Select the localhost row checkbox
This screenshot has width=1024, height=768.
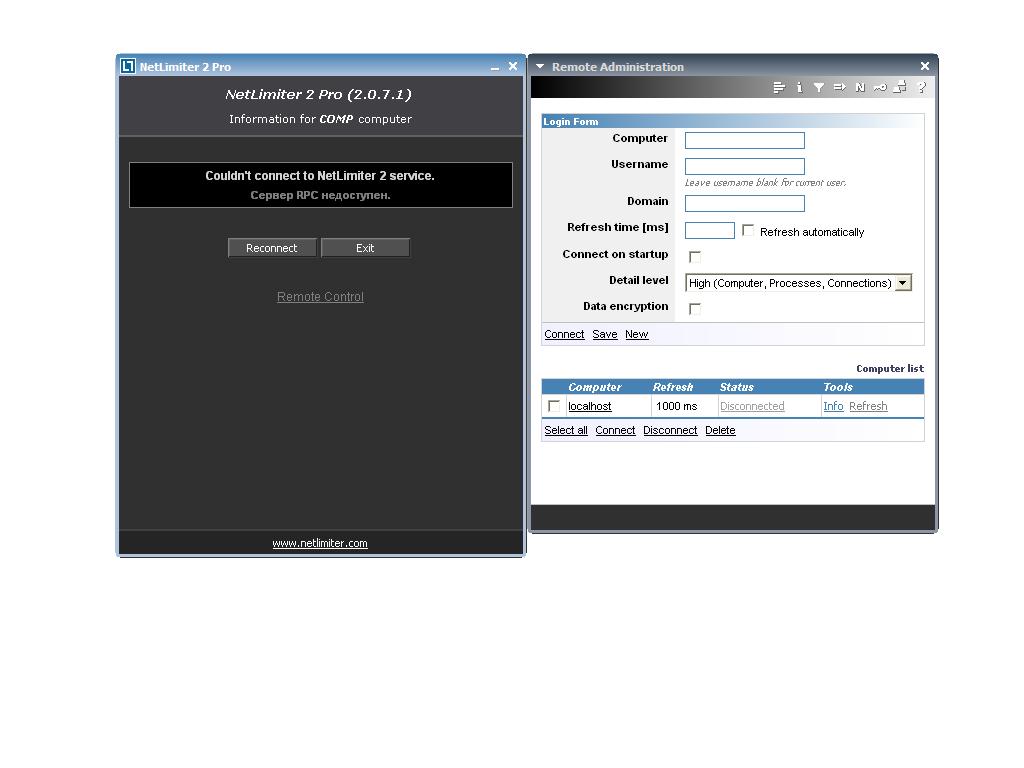[x=554, y=406]
